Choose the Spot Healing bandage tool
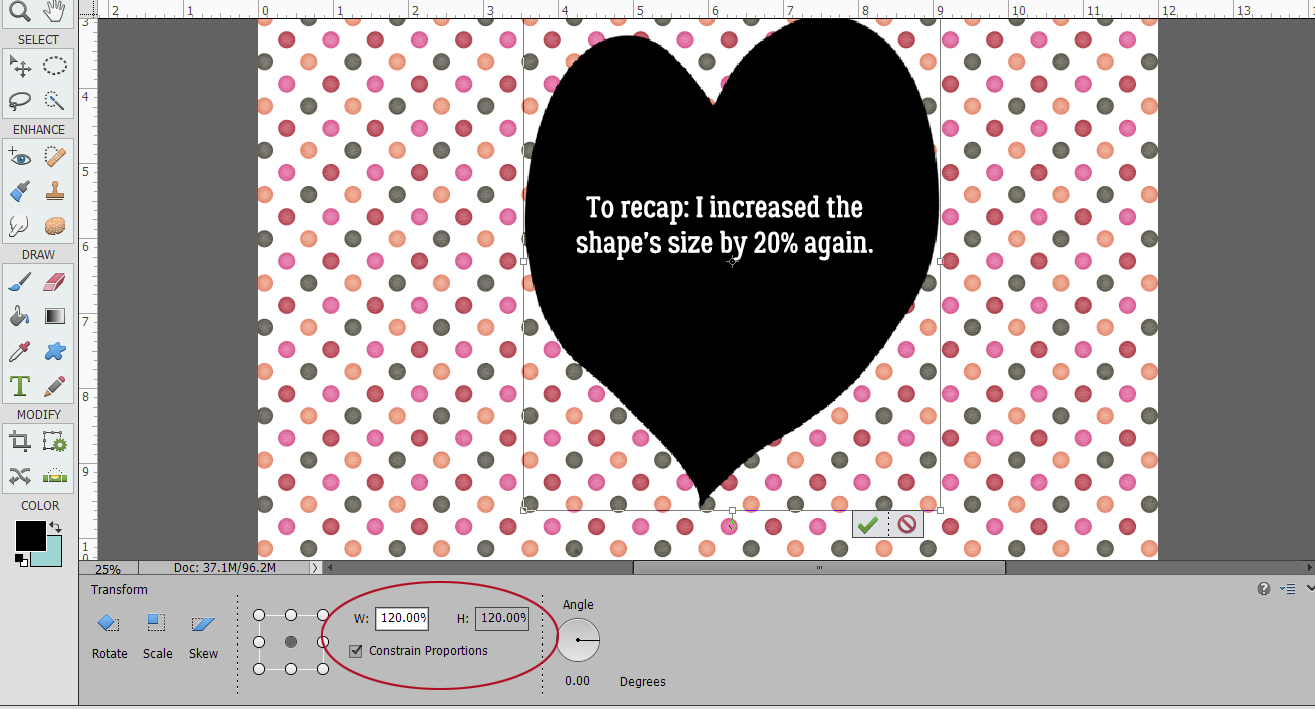Image resolution: width=1315 pixels, height=709 pixels. pyautogui.click(x=55, y=157)
